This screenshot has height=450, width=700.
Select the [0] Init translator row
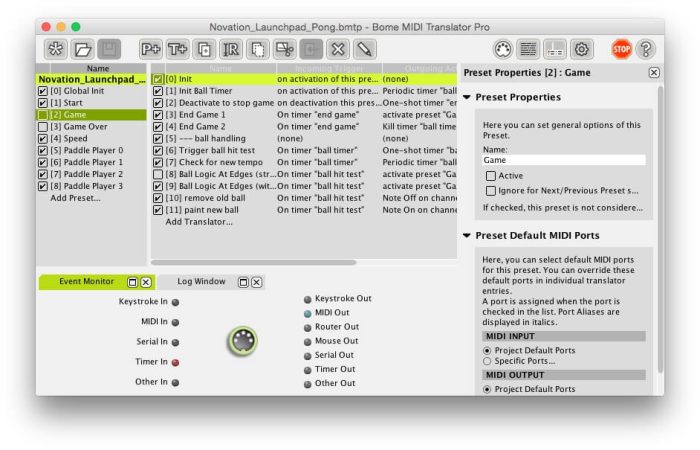click(x=304, y=79)
